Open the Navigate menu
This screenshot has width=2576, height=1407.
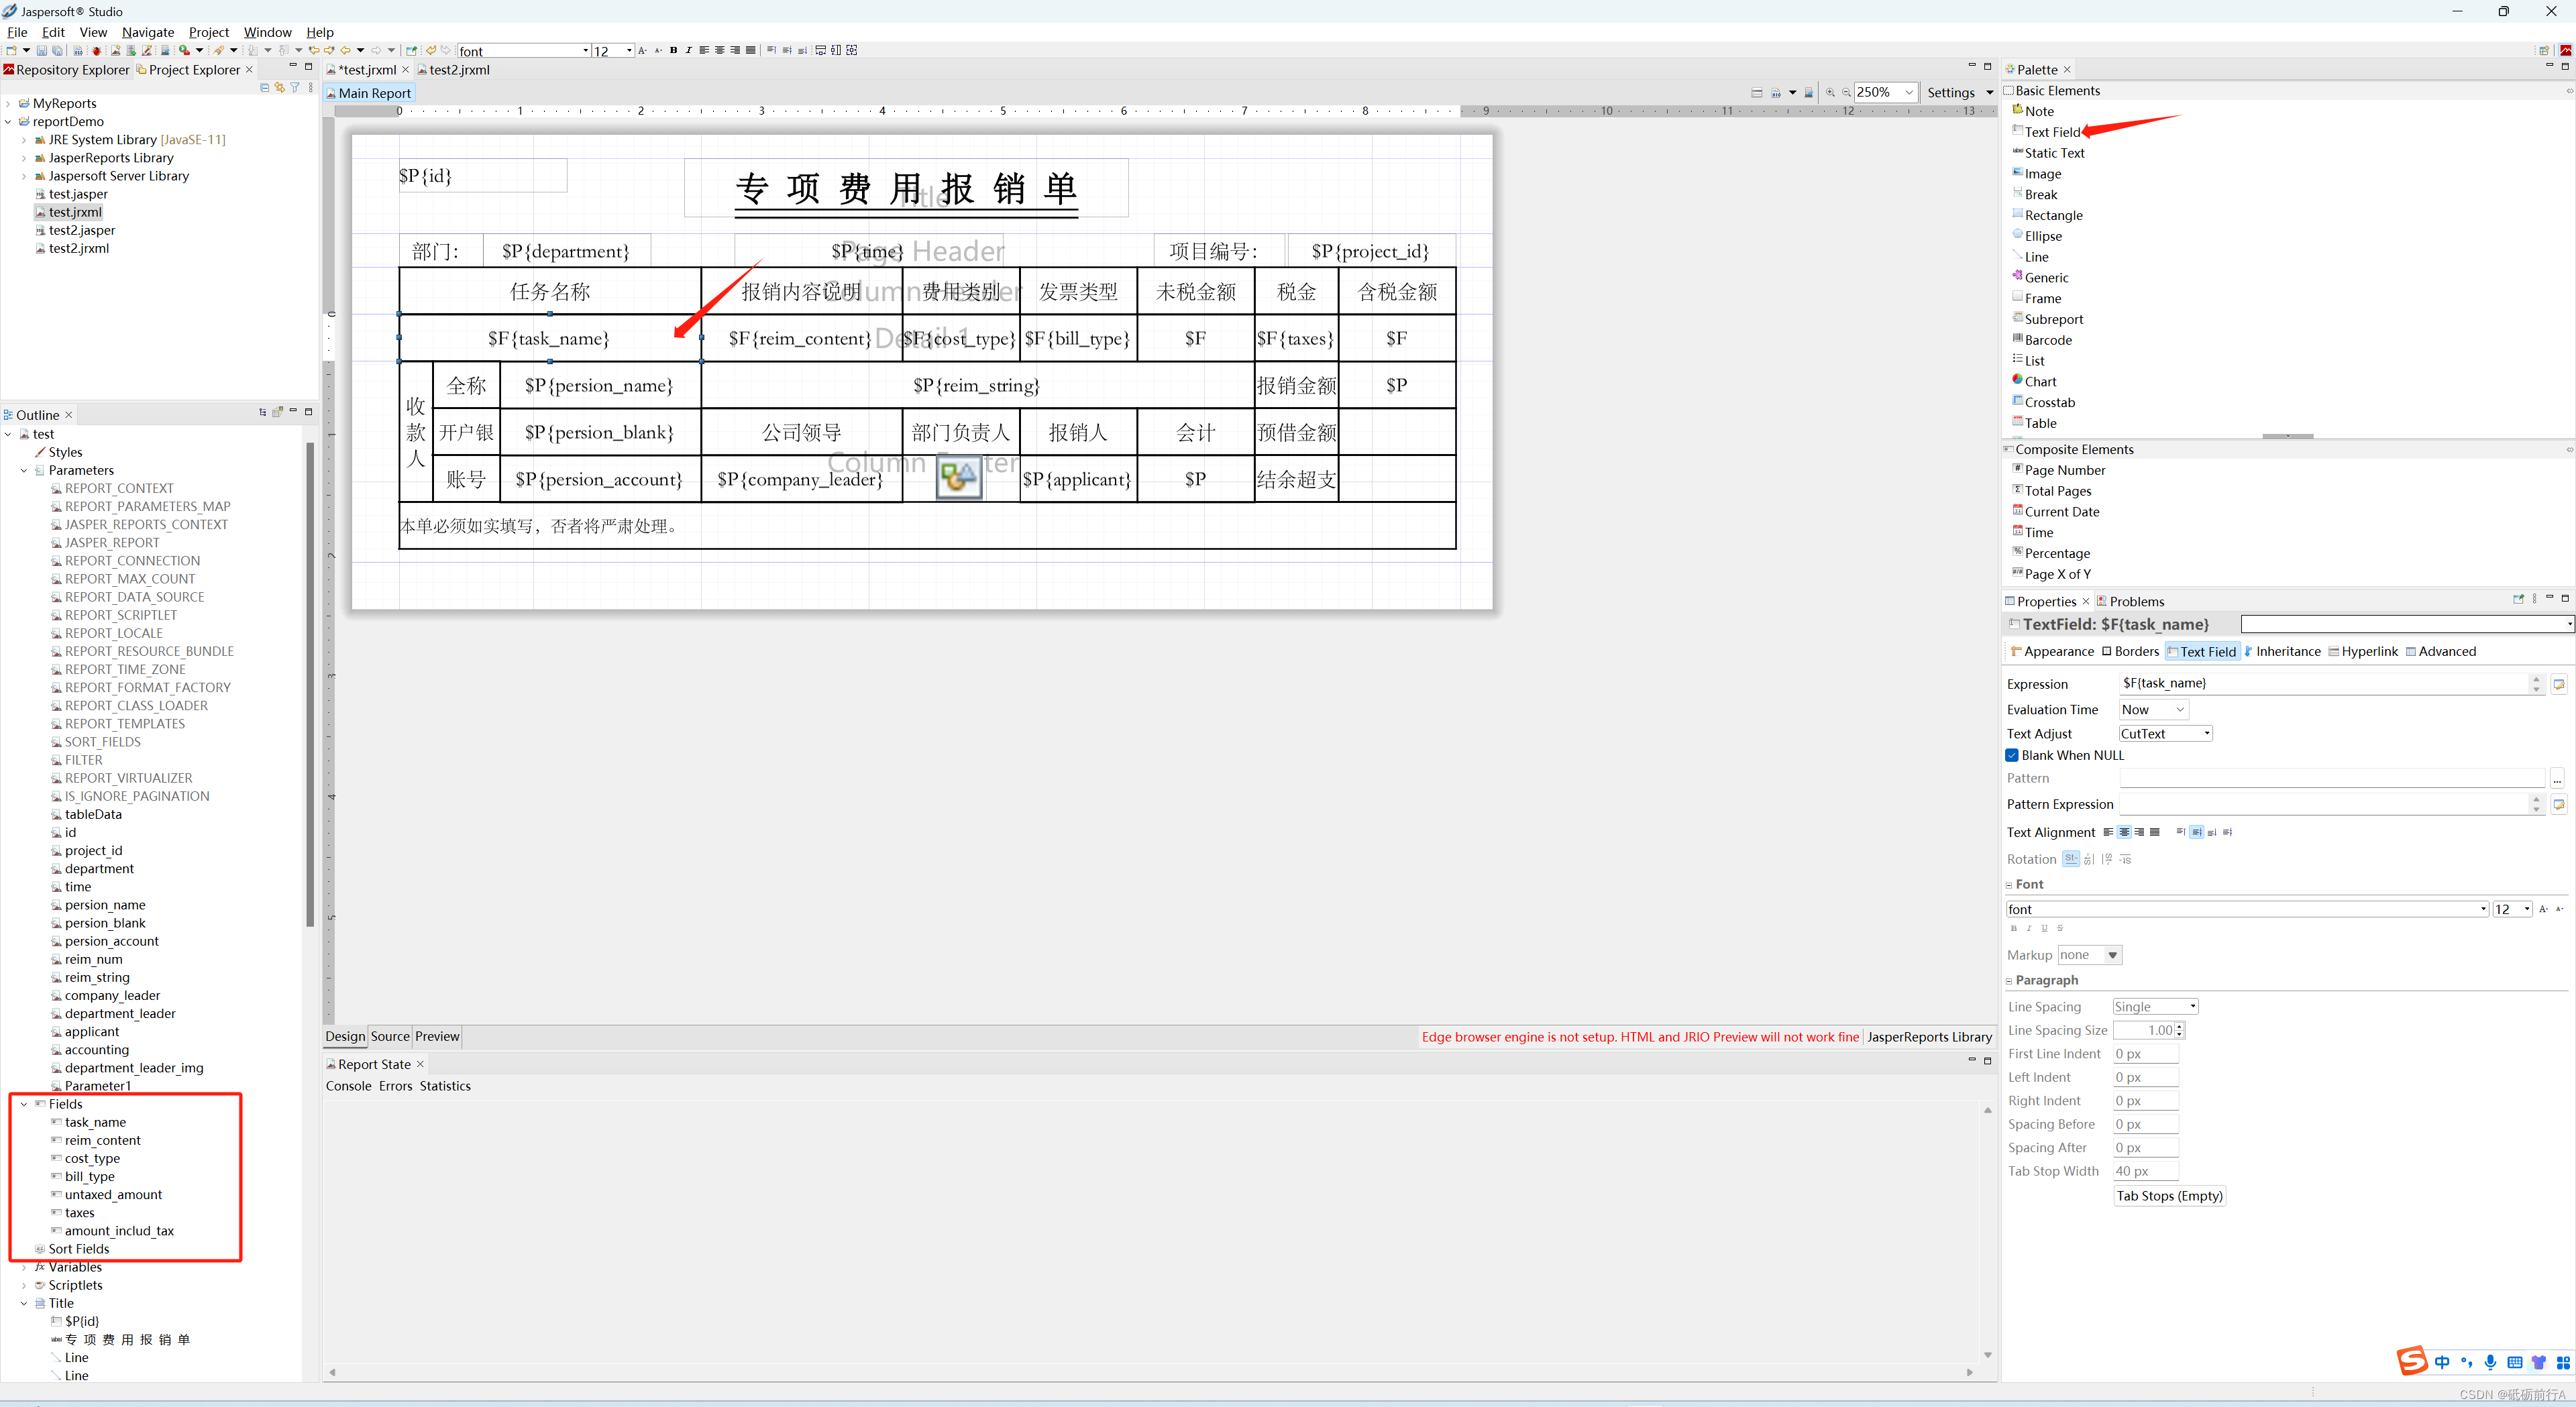pos(148,32)
